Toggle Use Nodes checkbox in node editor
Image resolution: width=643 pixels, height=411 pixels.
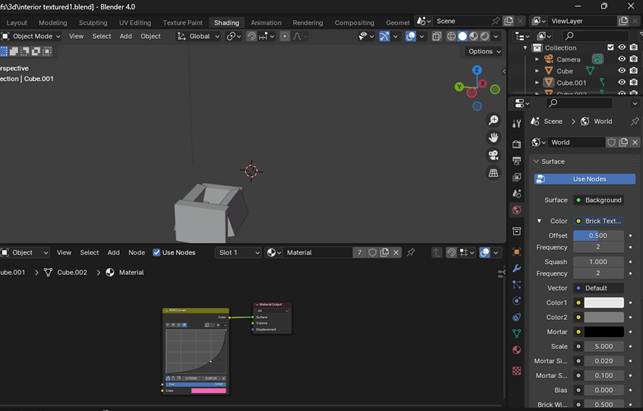[157, 253]
